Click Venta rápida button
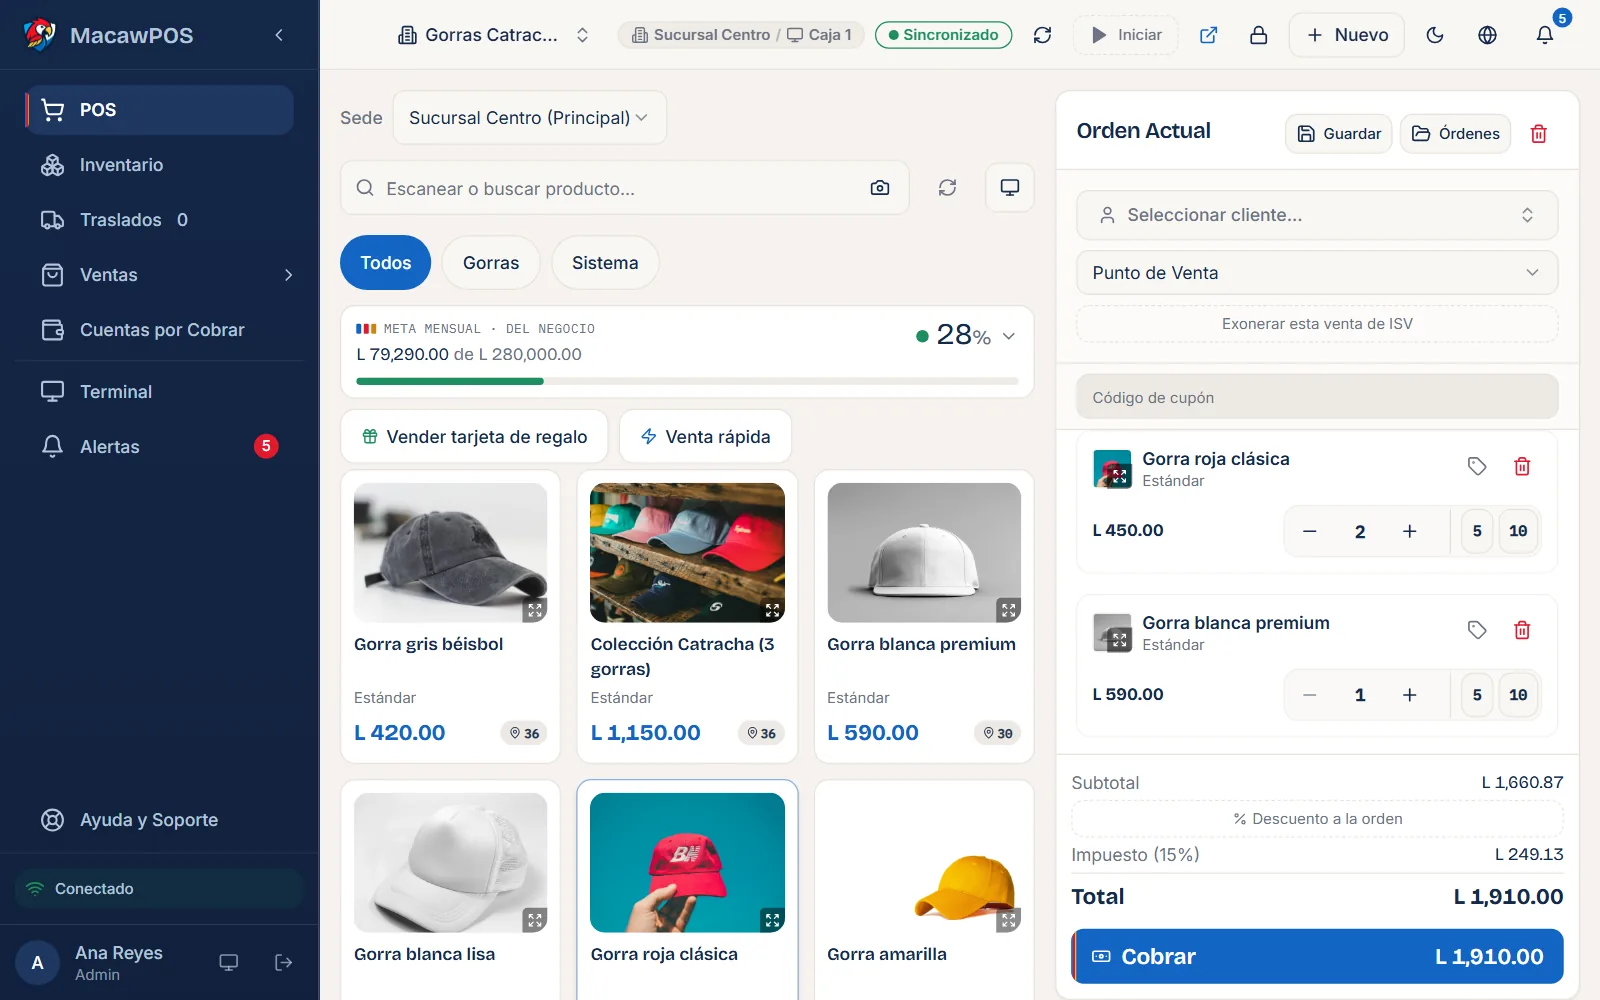1600x1000 pixels. pyautogui.click(x=705, y=437)
